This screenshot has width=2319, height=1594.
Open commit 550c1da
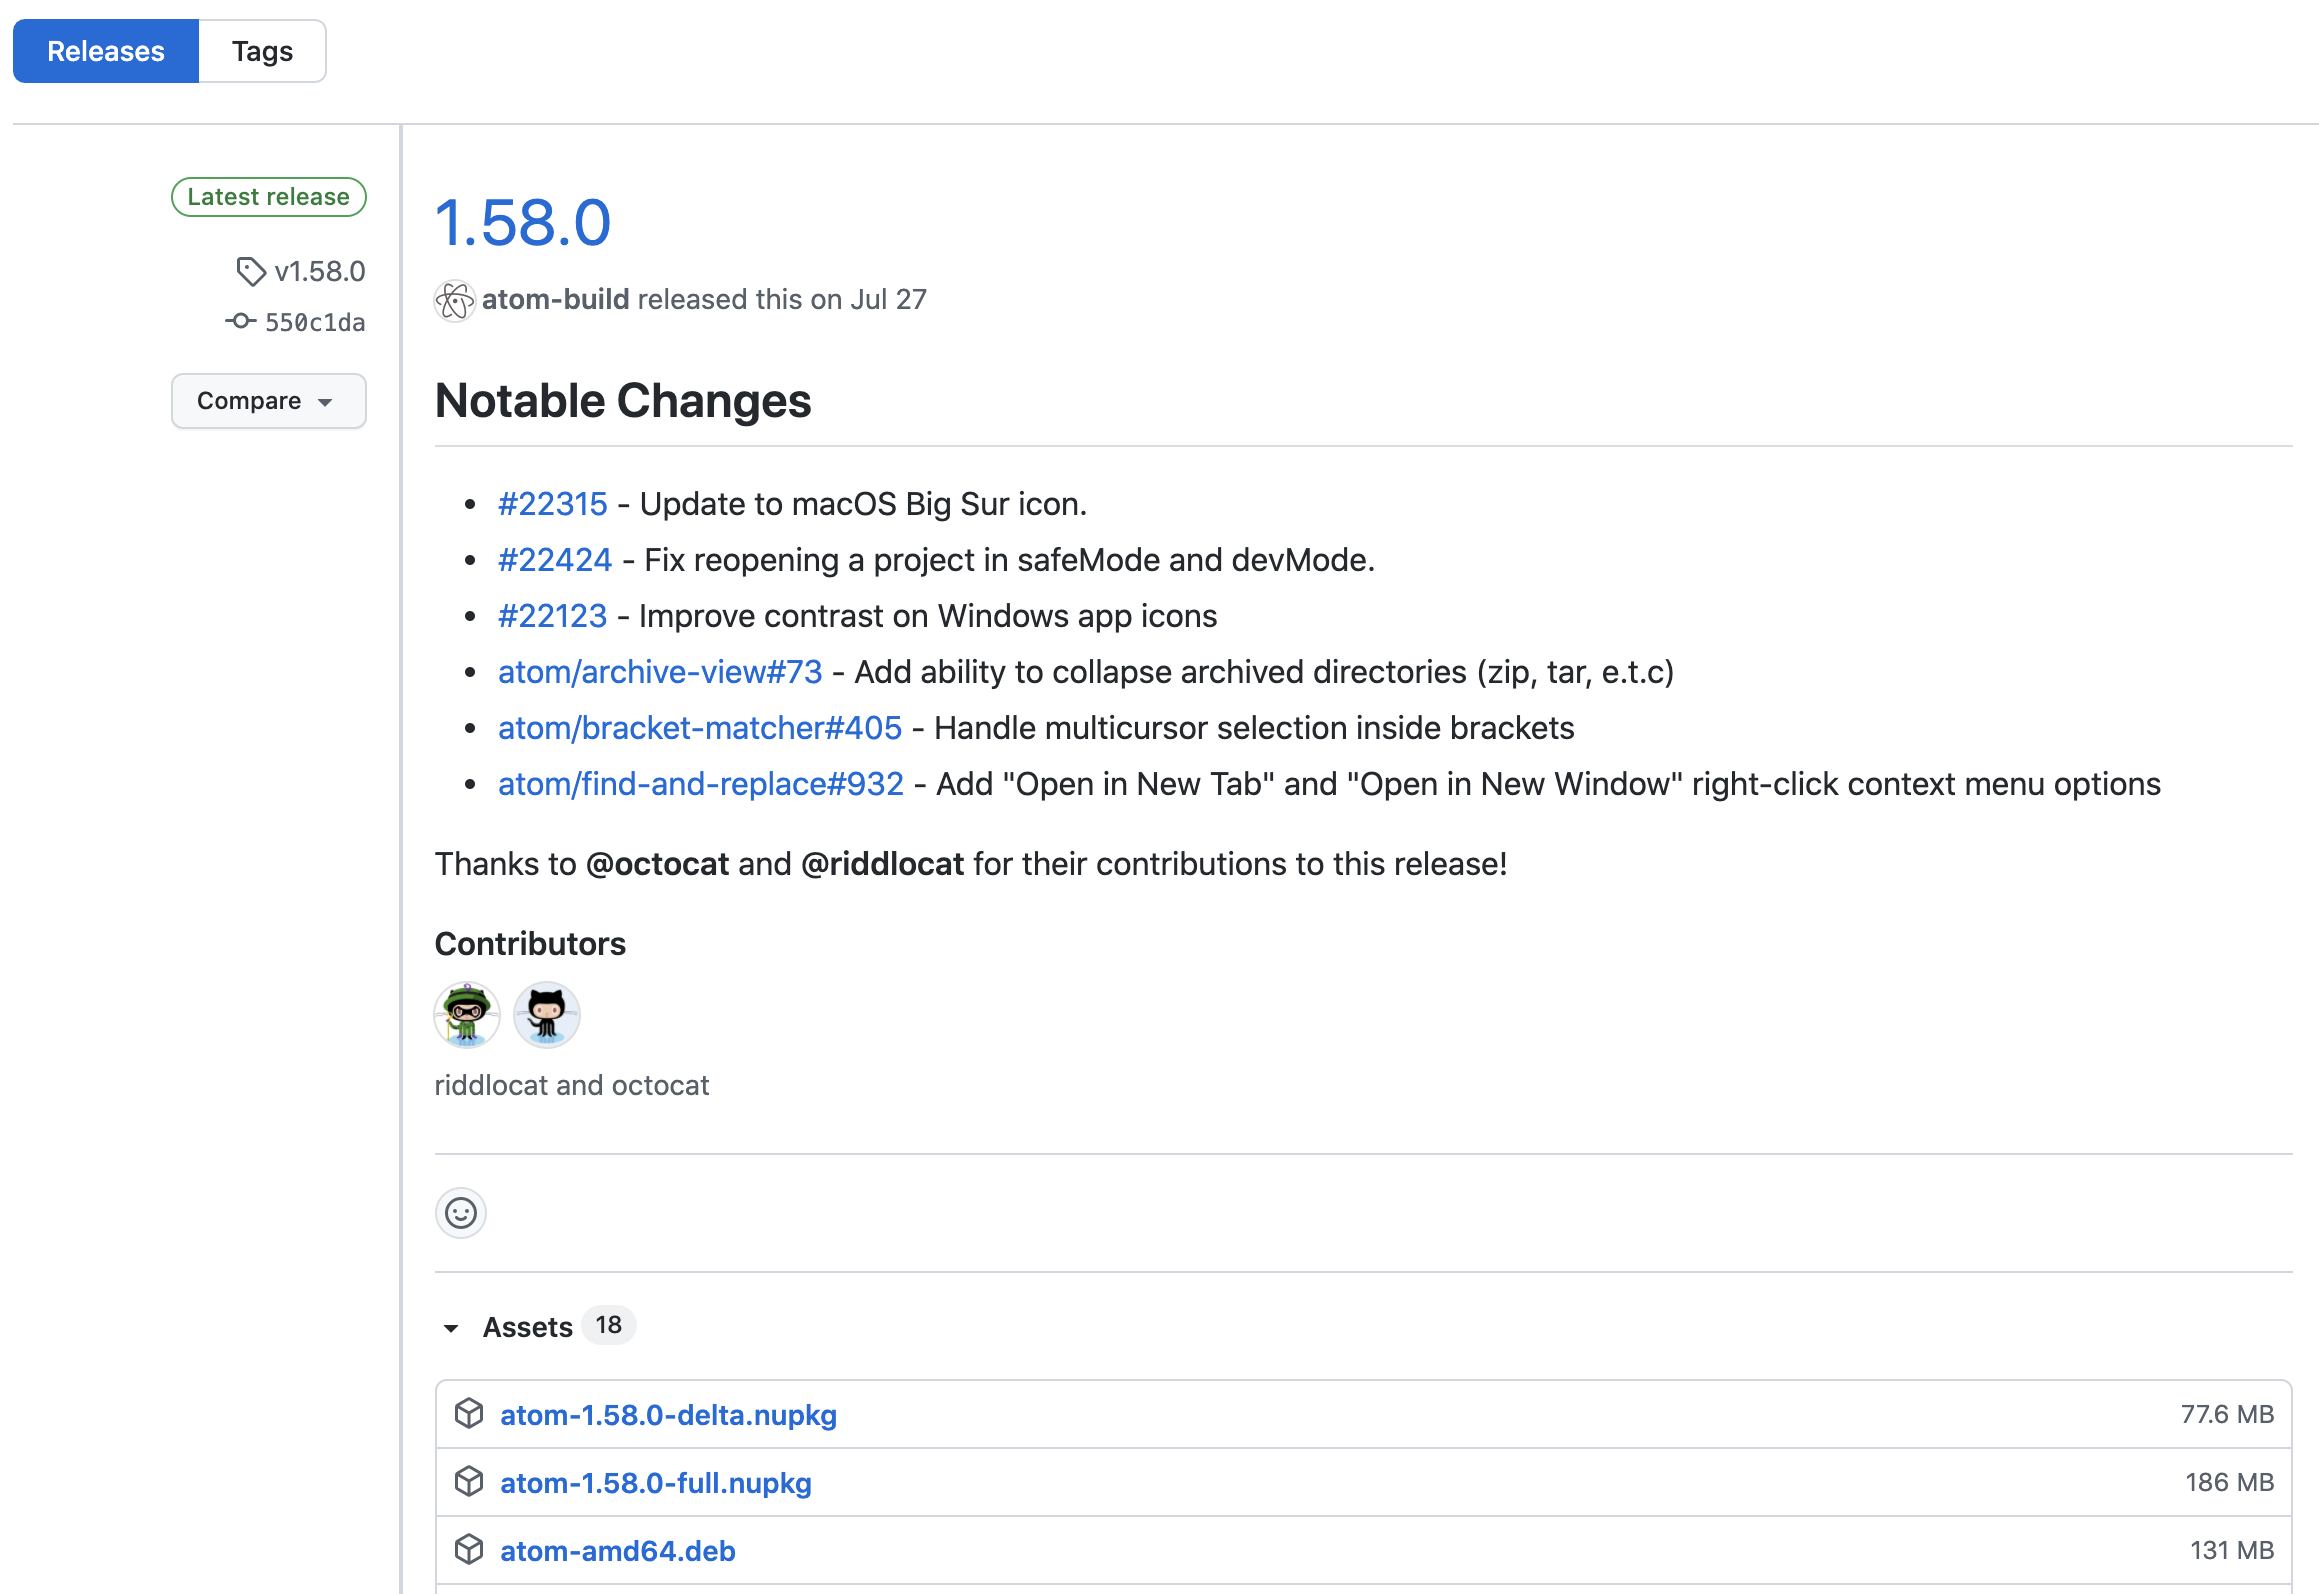(315, 322)
